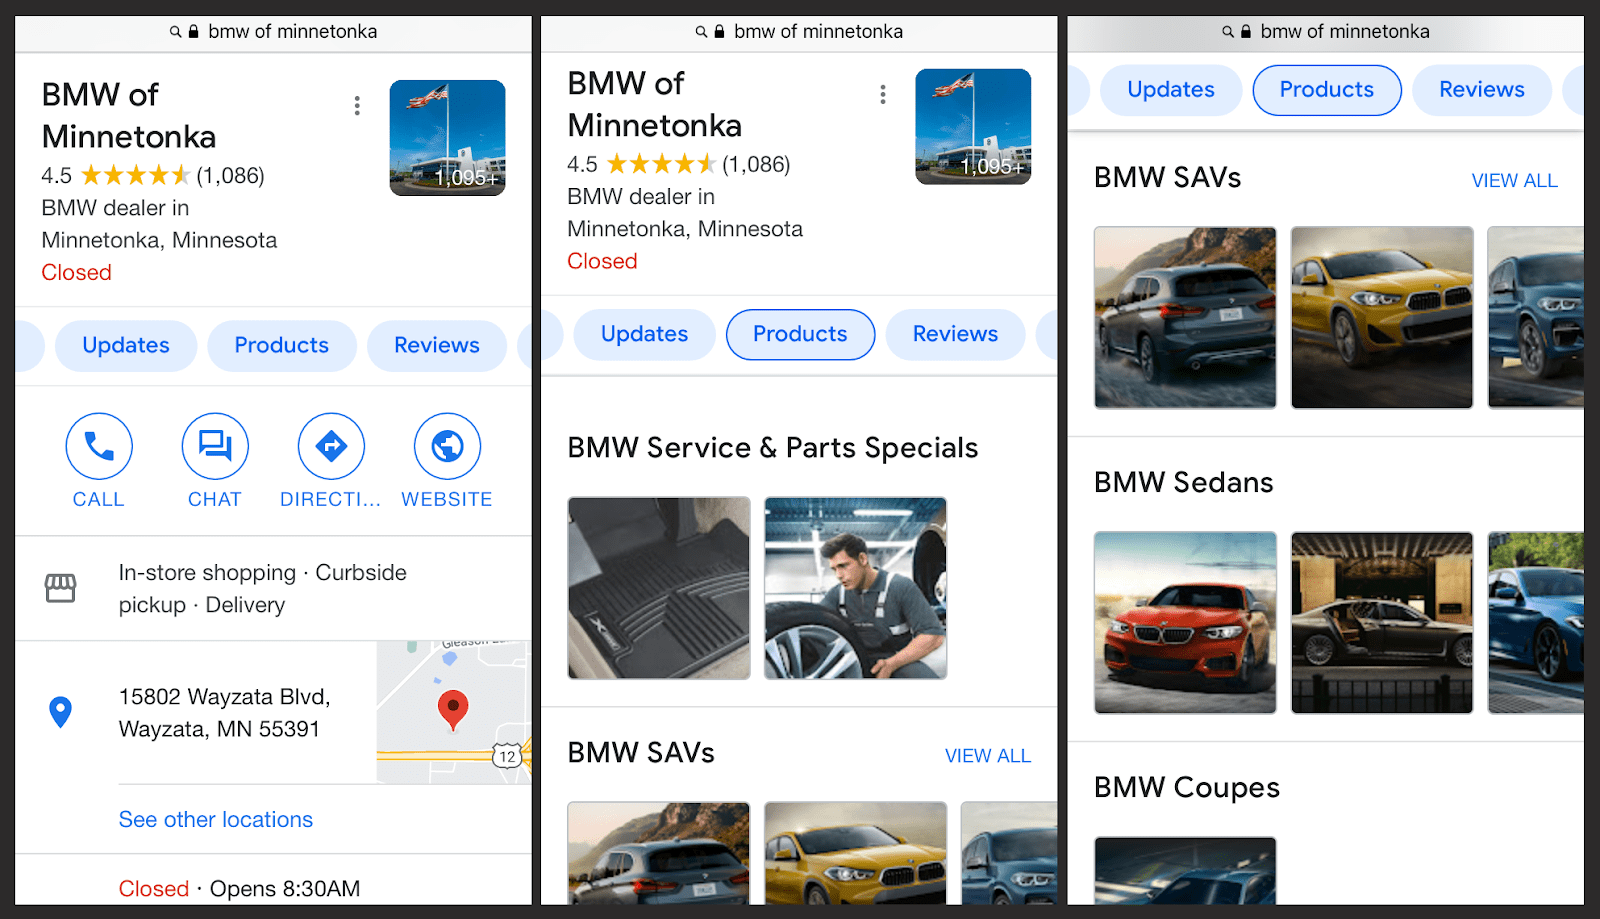
Task: Open yellow SAV image in right panel
Action: pos(1382,317)
